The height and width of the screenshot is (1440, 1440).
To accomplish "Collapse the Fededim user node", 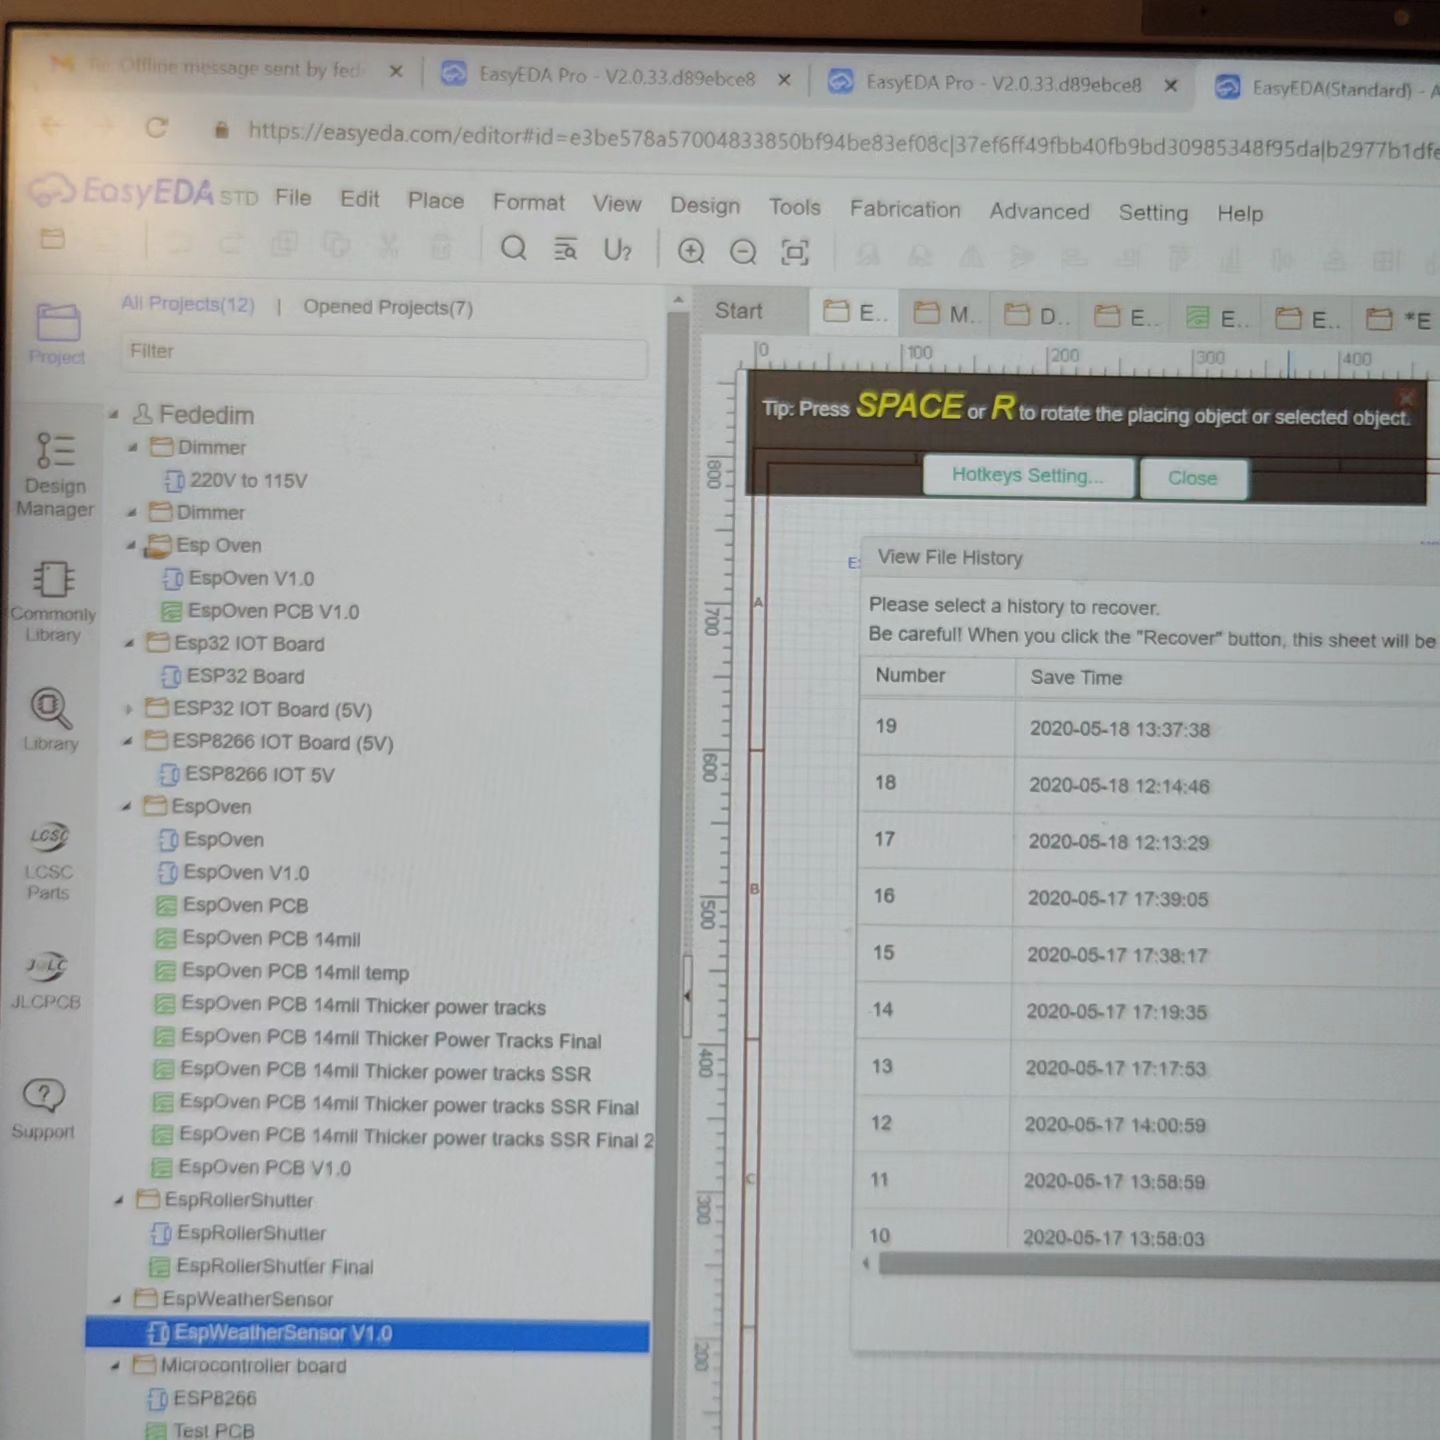I will click(x=113, y=414).
